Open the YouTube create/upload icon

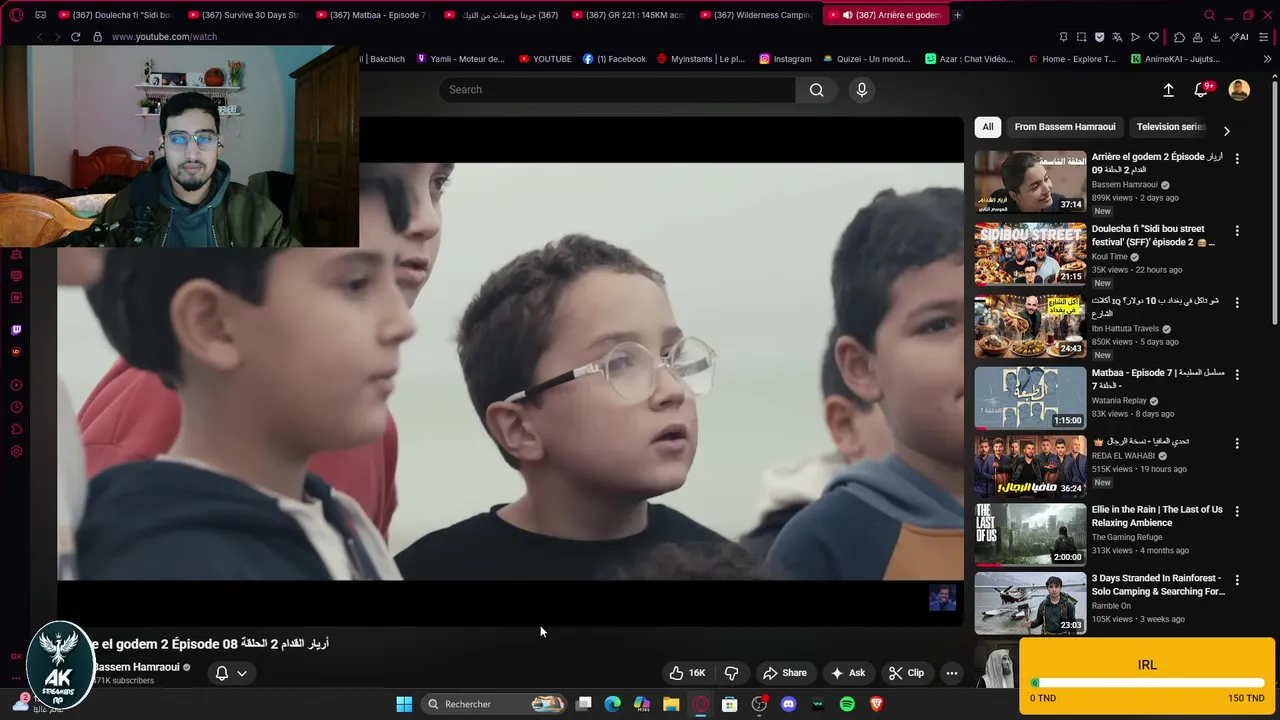click(x=1168, y=90)
